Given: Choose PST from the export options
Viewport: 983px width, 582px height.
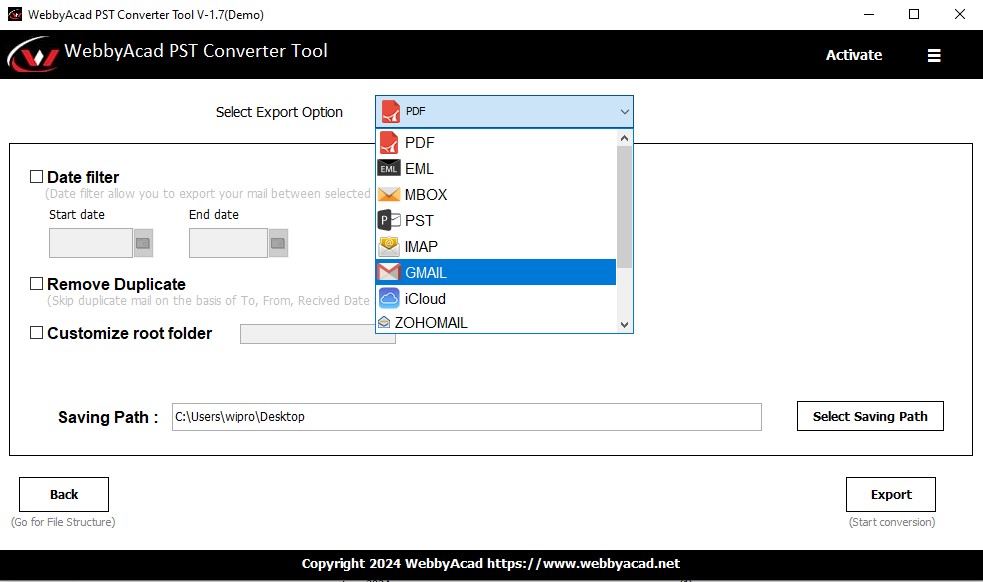Looking at the screenshot, I should pyautogui.click(x=496, y=220).
